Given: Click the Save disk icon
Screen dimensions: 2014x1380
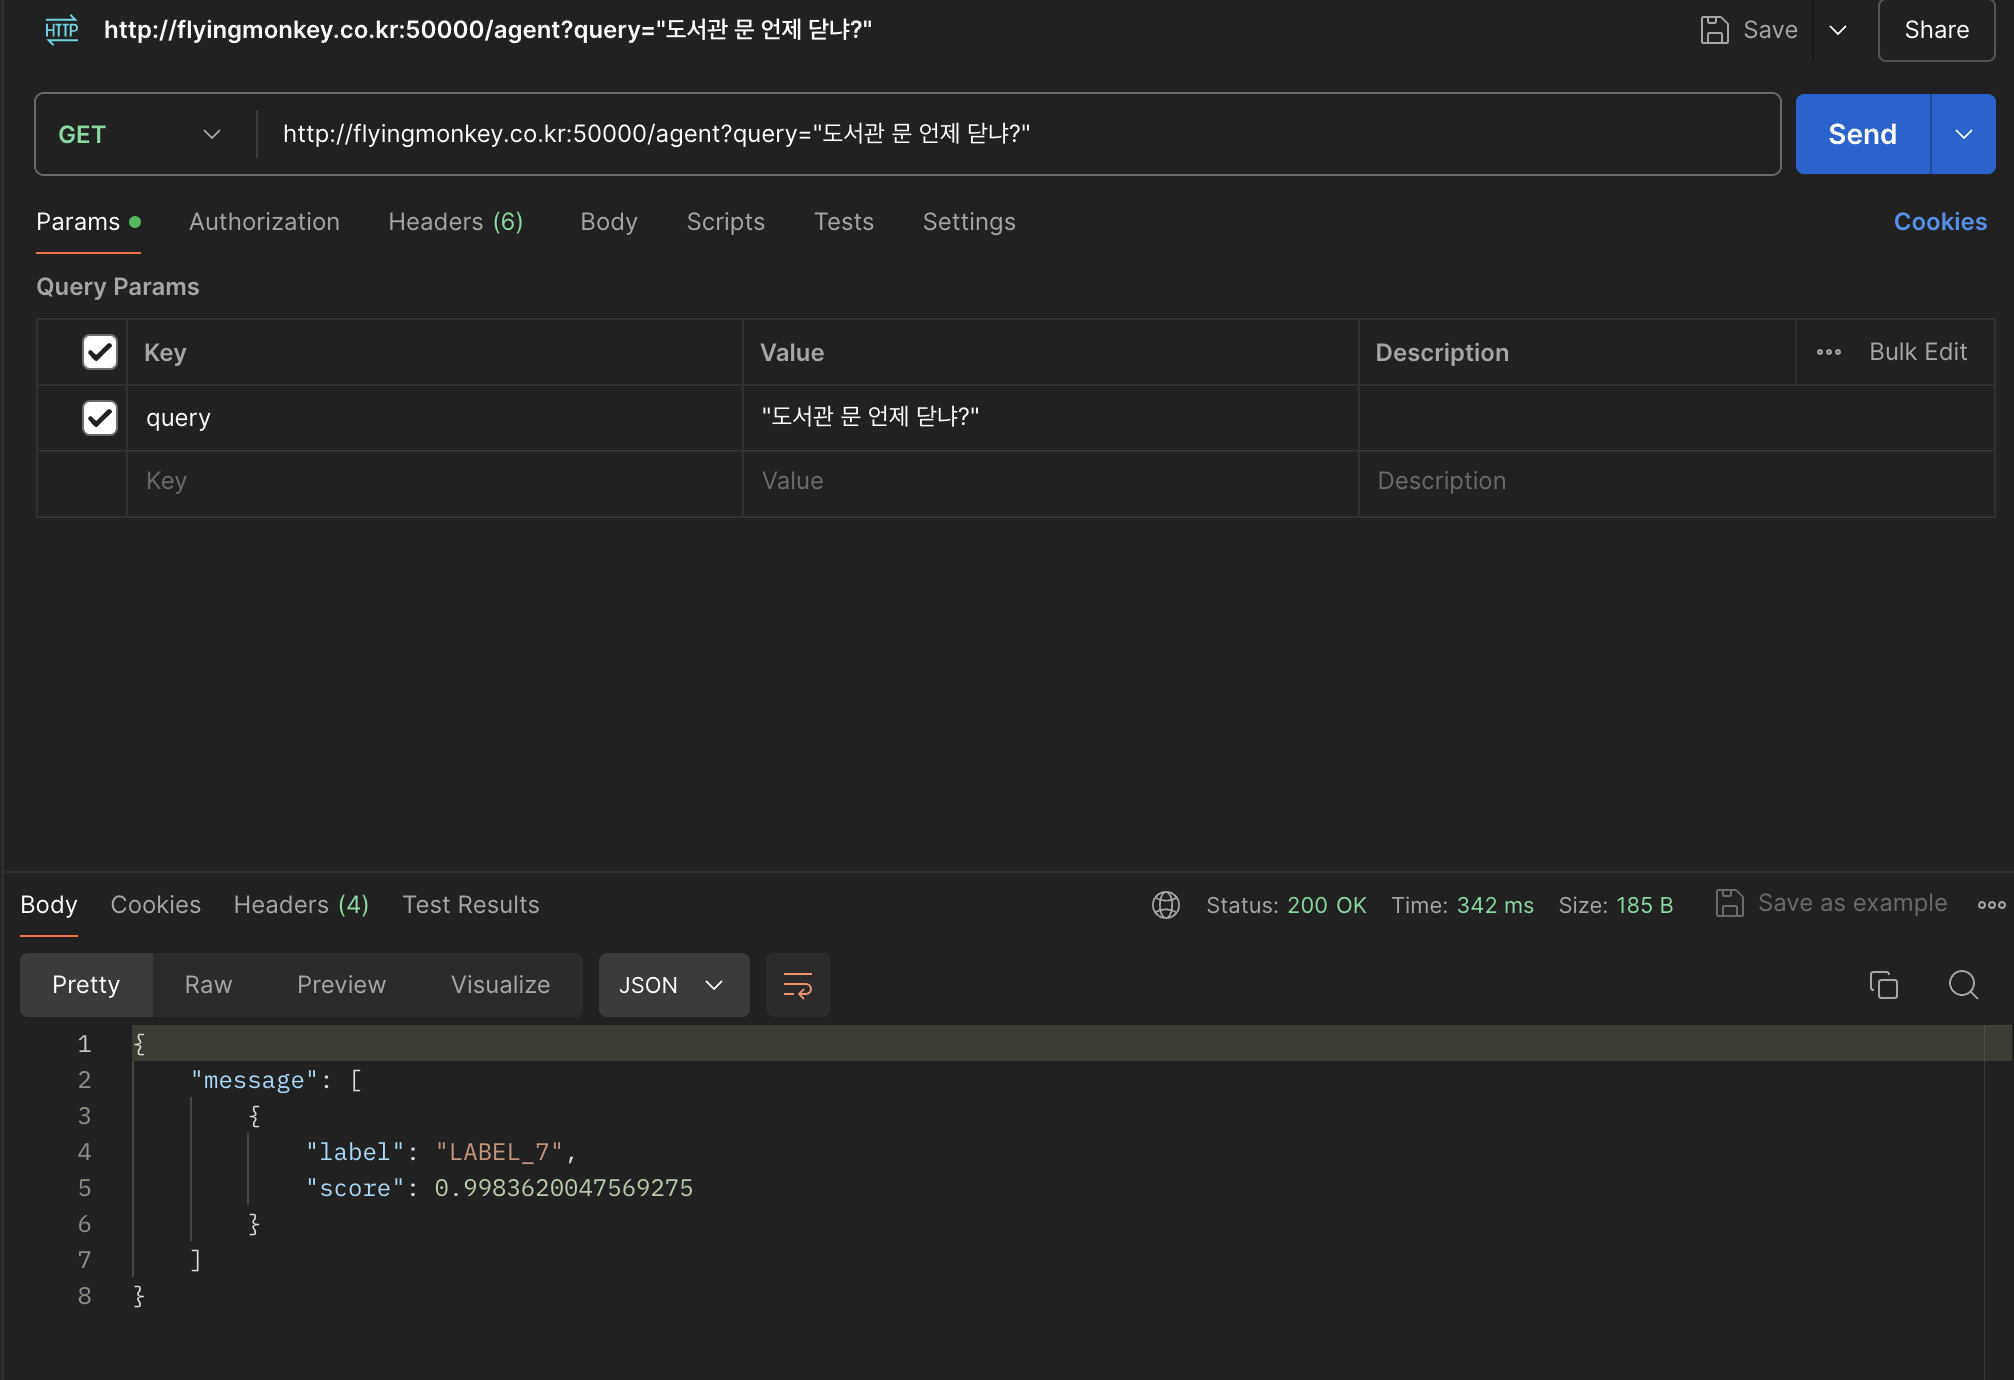Looking at the screenshot, I should (x=1714, y=30).
